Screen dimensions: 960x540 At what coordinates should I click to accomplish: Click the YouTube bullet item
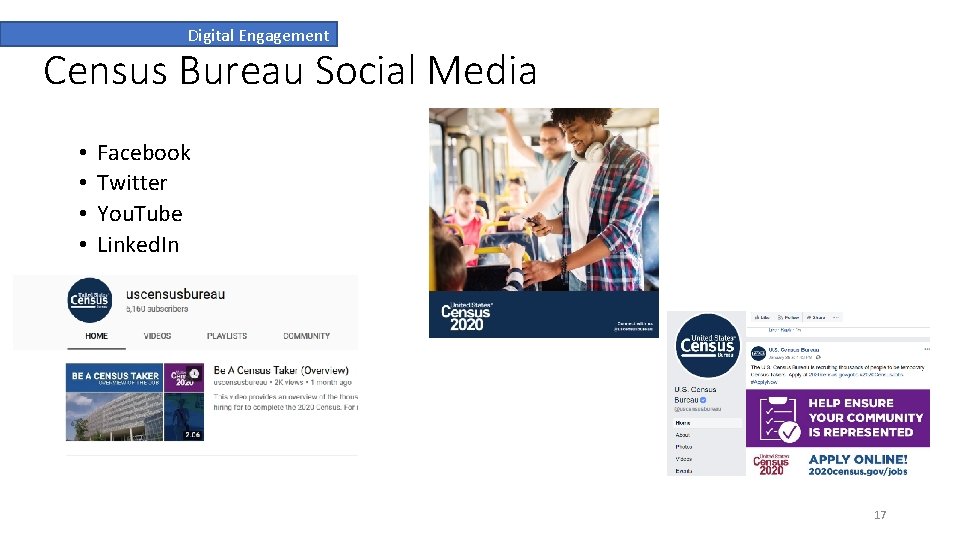(140, 214)
